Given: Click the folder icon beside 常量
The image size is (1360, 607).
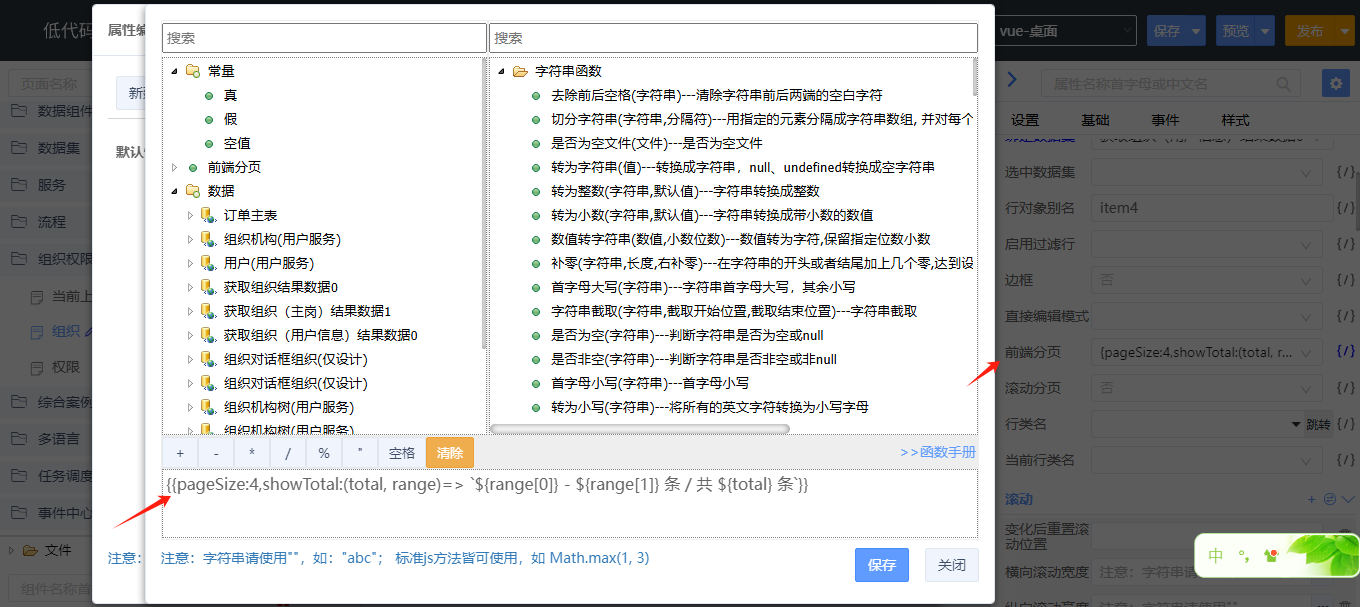Looking at the screenshot, I should (193, 71).
